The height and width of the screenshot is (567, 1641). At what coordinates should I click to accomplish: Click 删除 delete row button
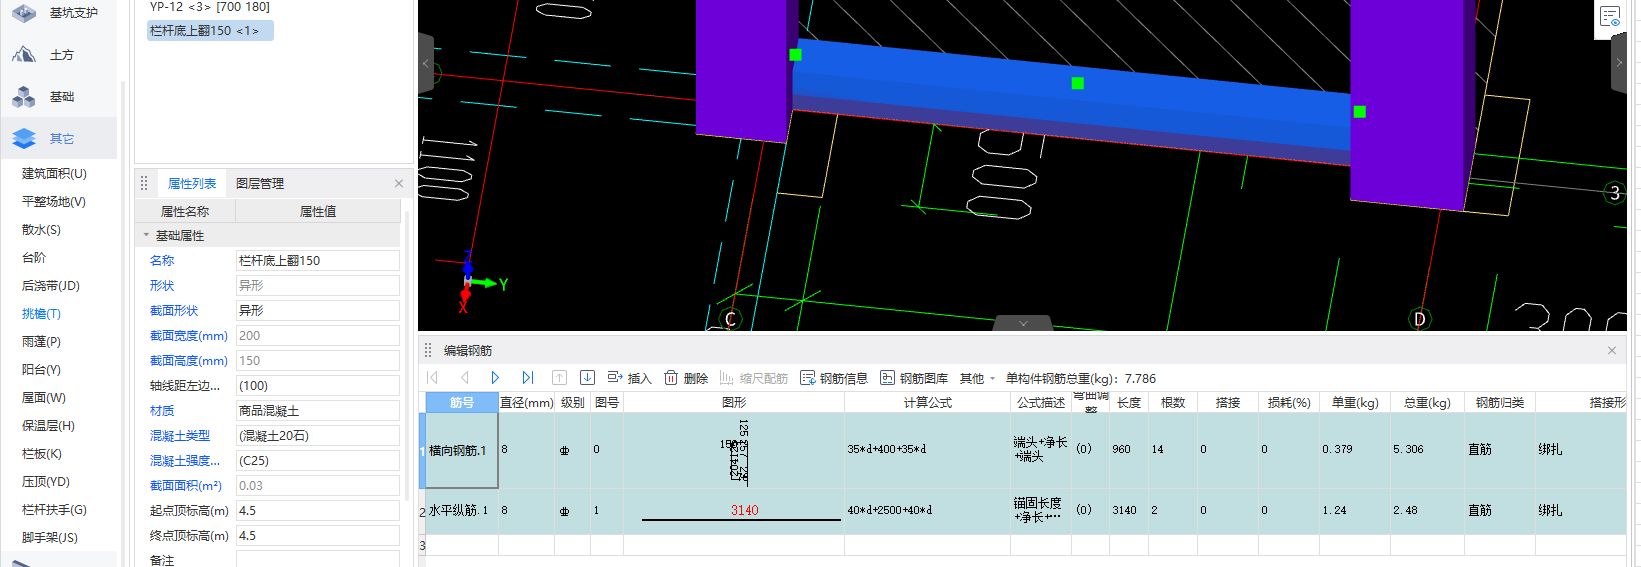coord(686,378)
